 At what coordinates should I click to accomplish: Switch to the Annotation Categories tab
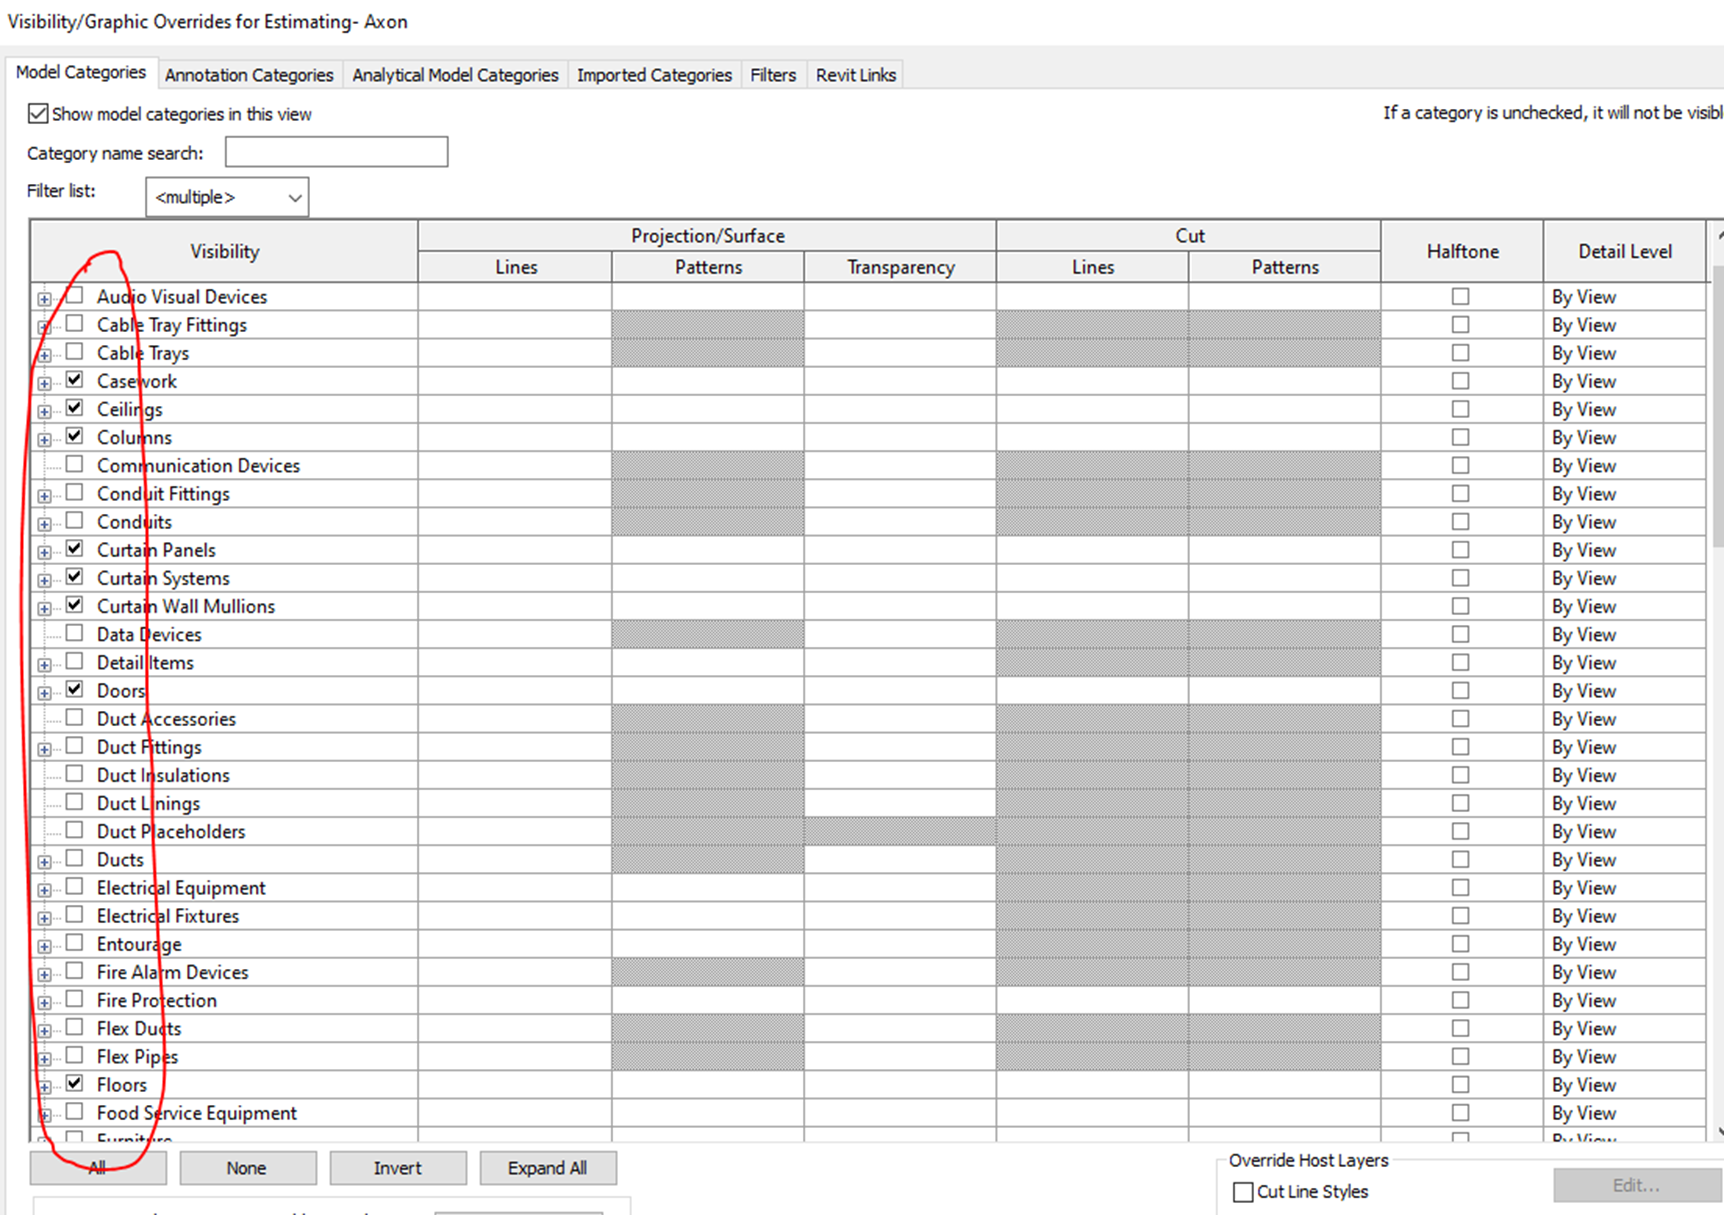tap(249, 75)
